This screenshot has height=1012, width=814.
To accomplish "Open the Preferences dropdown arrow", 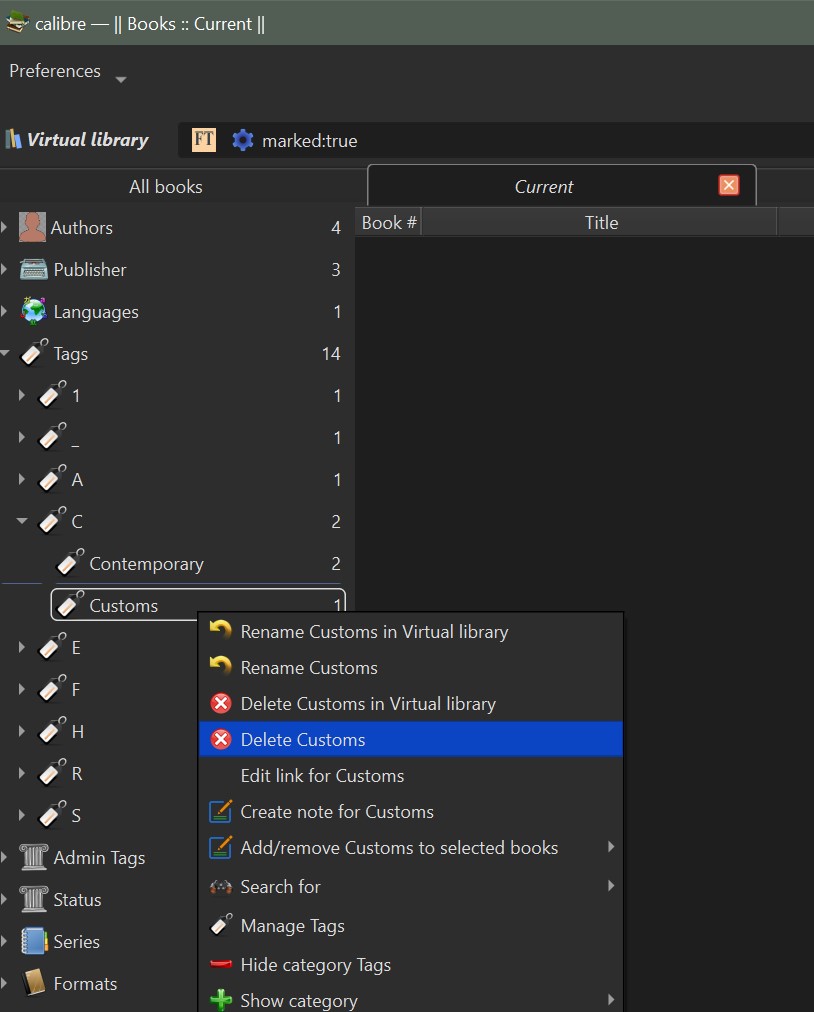I will pyautogui.click(x=121, y=79).
